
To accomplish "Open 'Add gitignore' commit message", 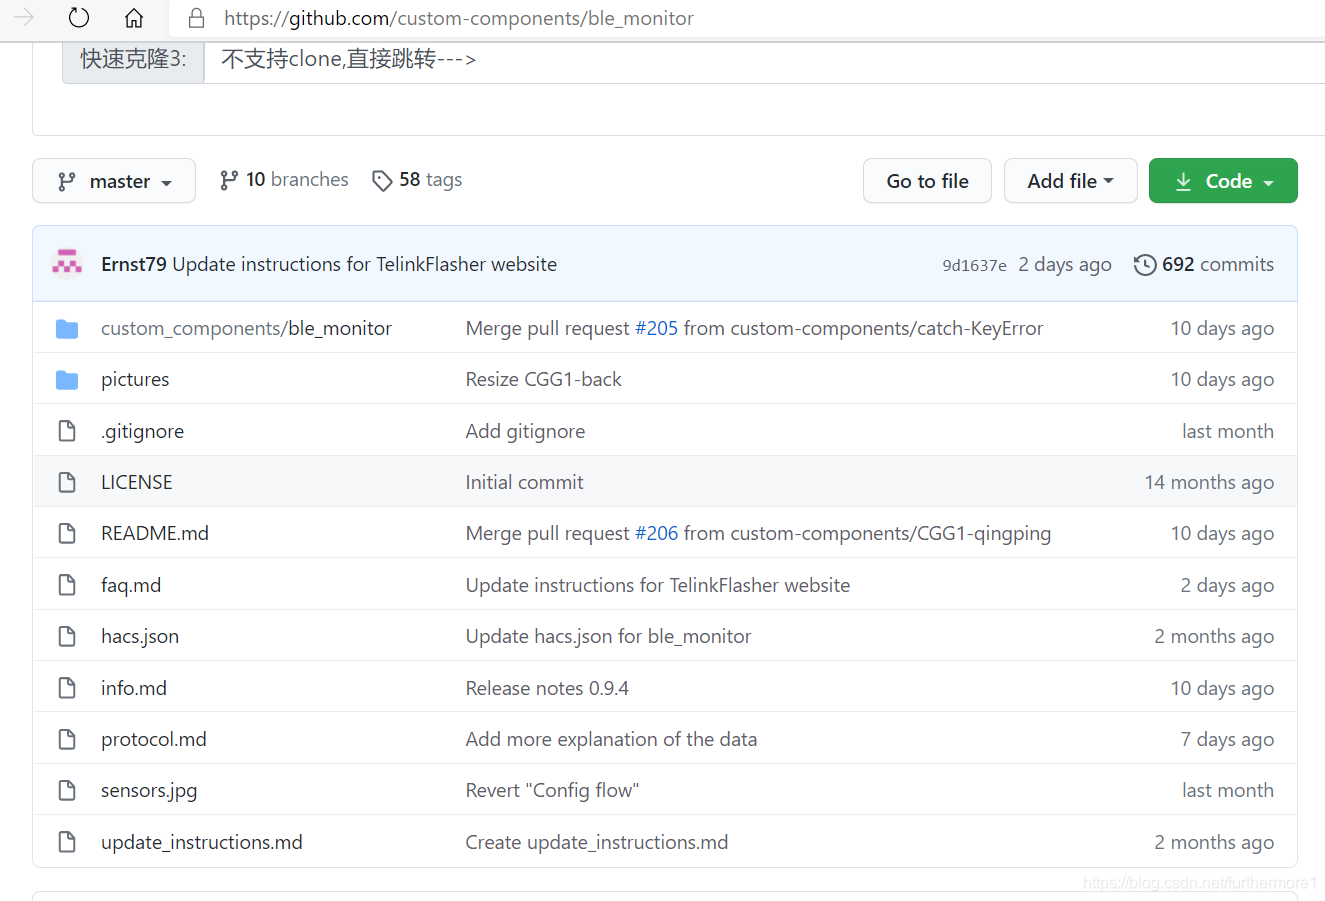I will tap(525, 431).
